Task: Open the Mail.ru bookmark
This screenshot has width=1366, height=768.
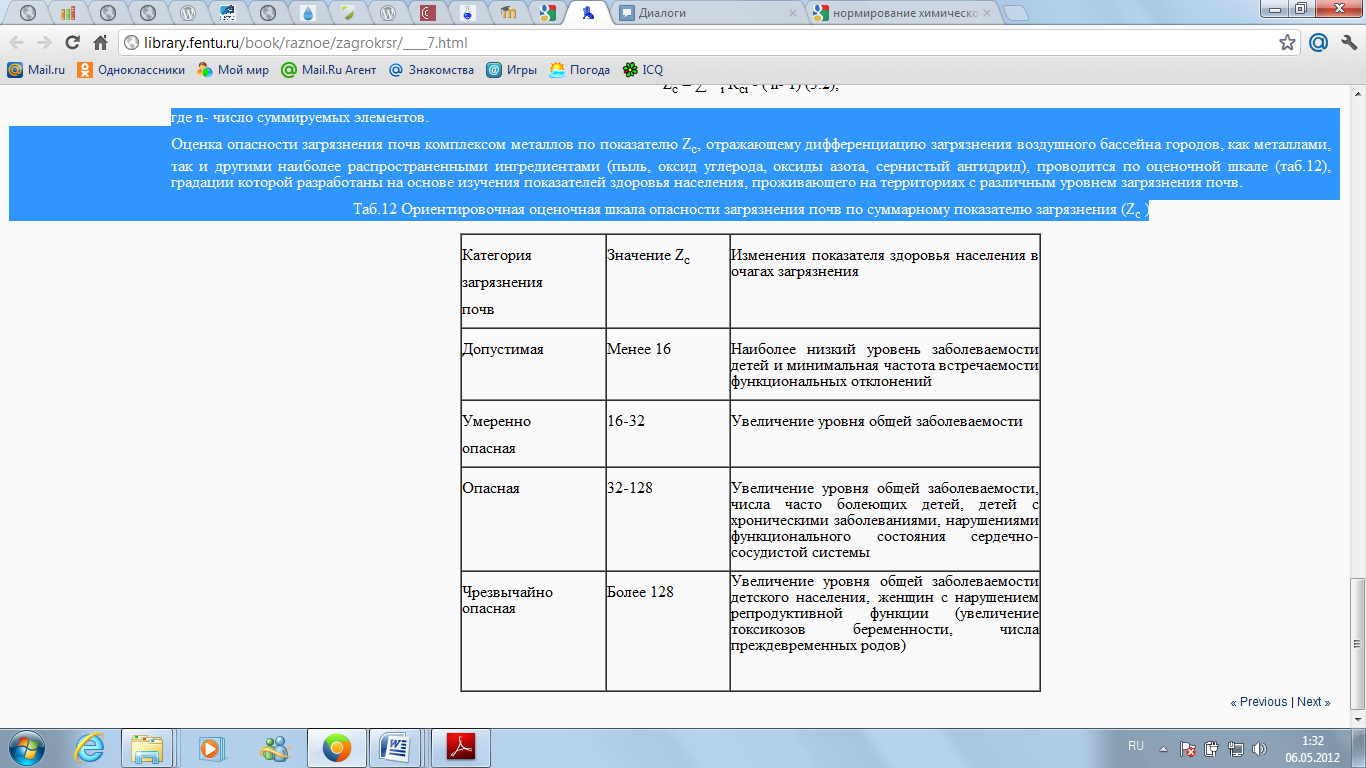Action: pos(37,70)
